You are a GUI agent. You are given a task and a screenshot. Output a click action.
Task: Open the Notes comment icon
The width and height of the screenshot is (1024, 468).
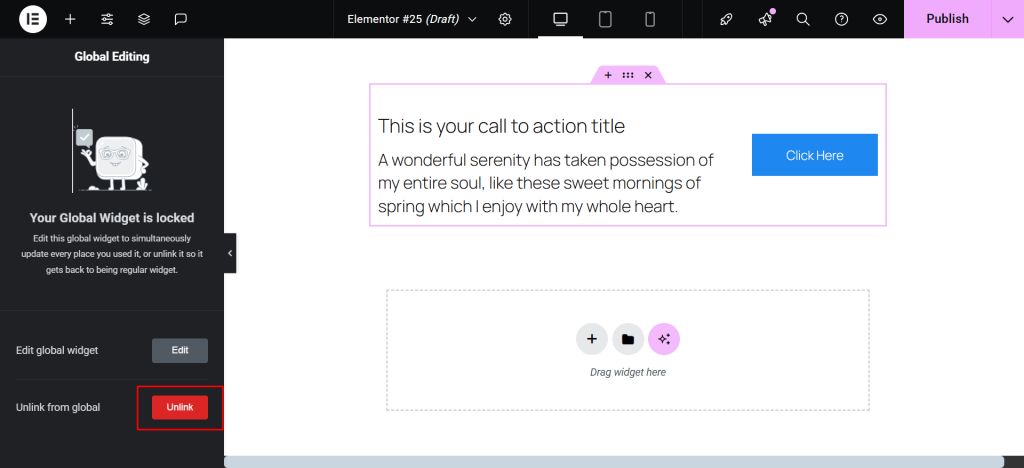tap(181, 19)
